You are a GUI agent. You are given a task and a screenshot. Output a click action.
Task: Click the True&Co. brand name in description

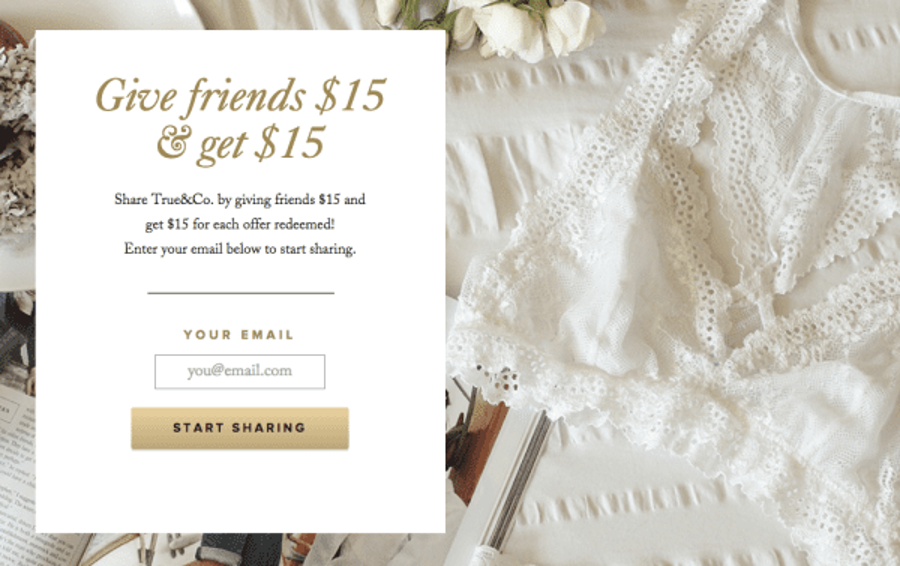tap(182, 200)
